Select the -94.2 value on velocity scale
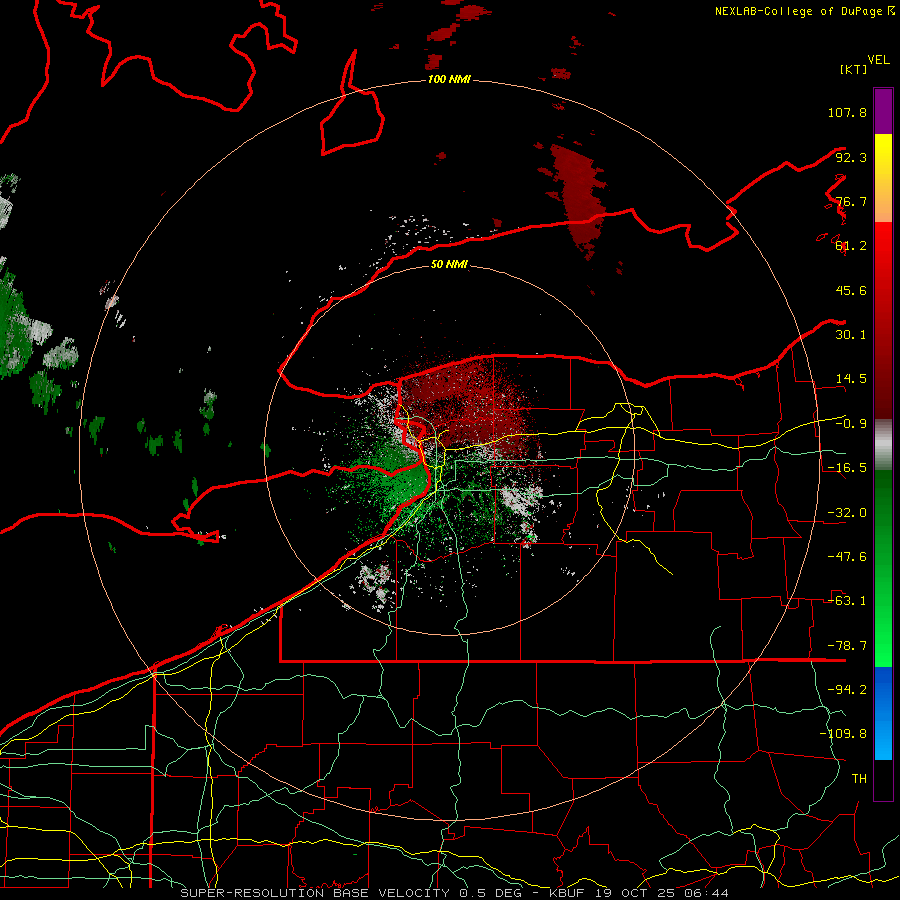 coord(847,689)
